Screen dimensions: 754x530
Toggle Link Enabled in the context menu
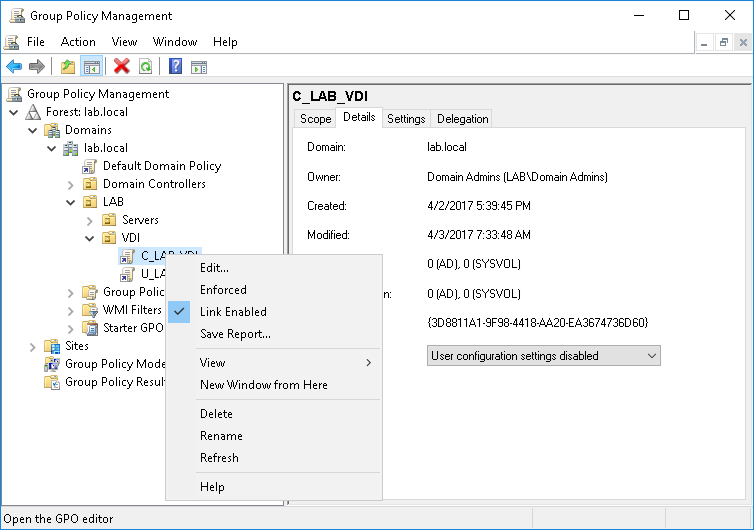click(232, 312)
